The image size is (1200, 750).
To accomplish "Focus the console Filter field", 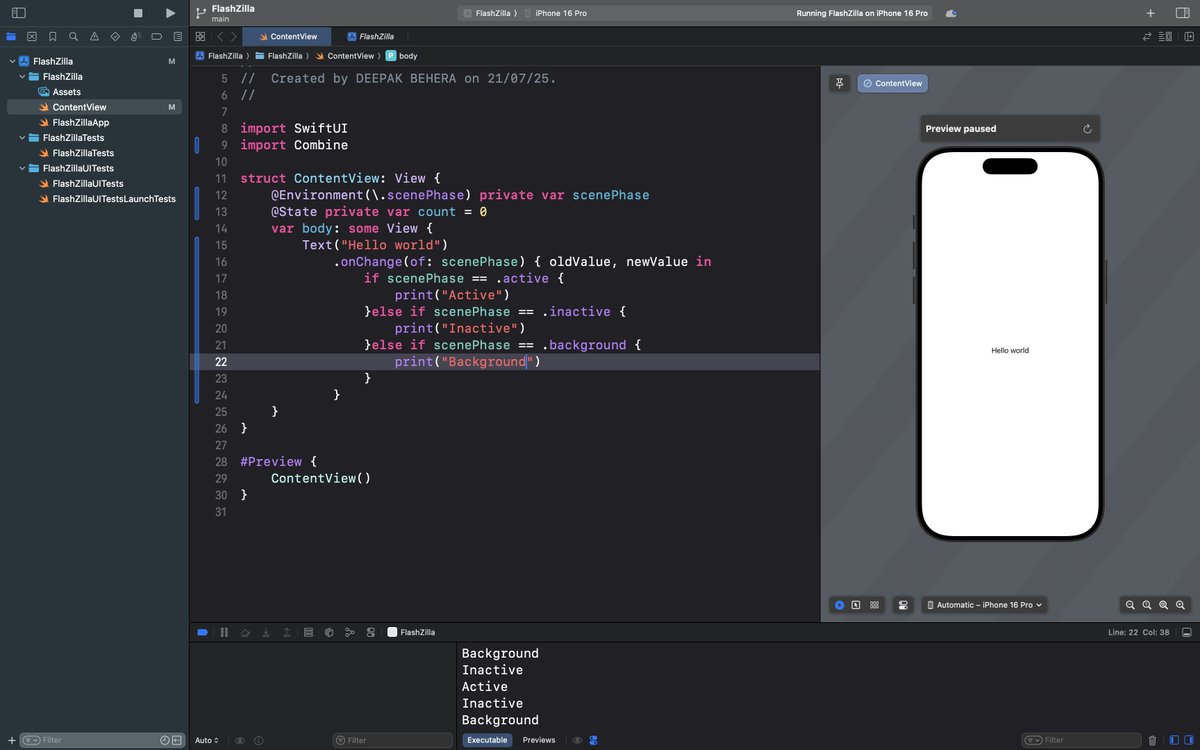I will point(1081,740).
